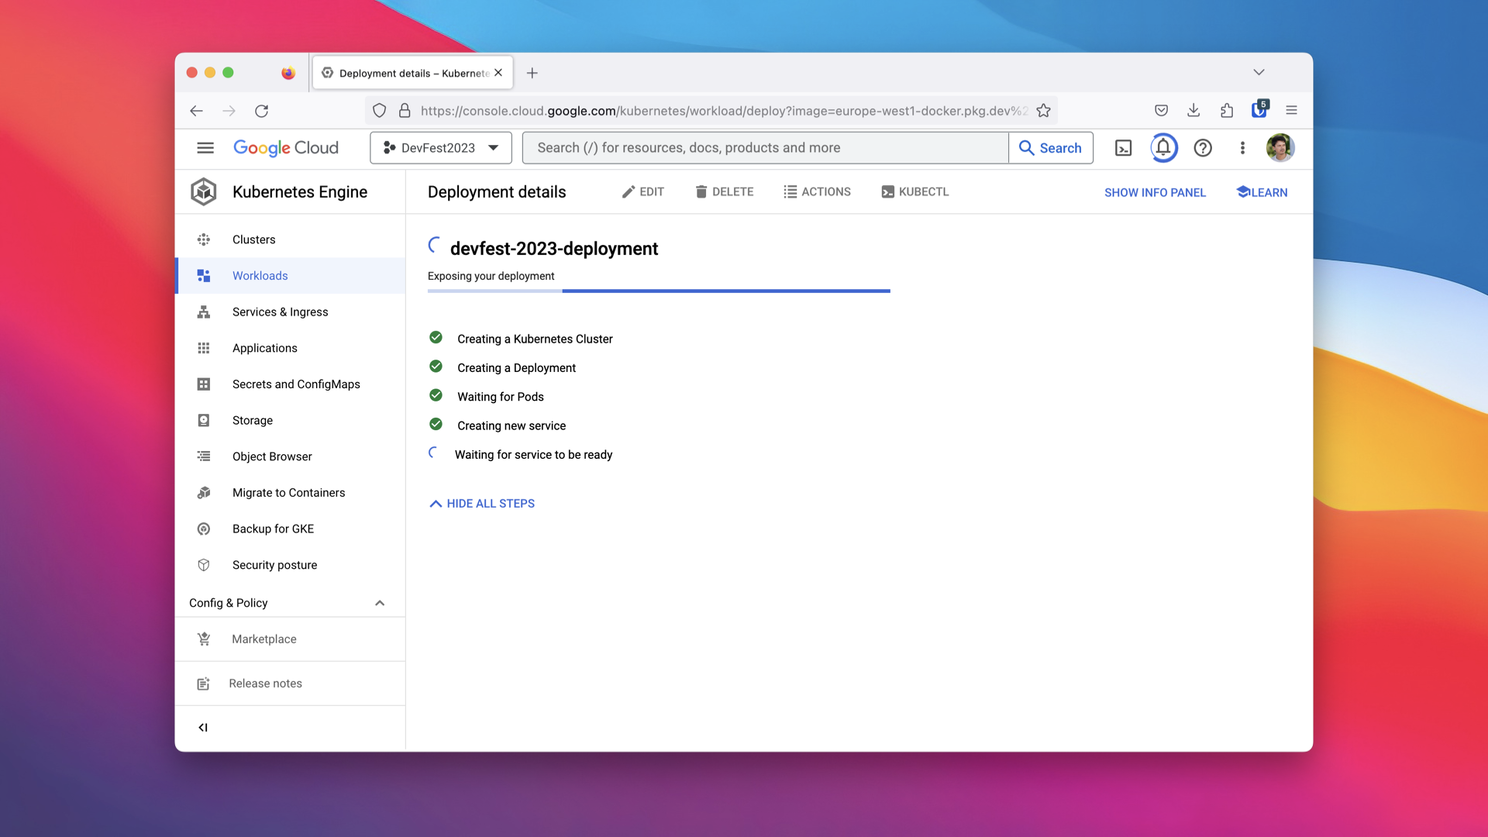Screen dimensions: 1488x837
Task: Open the ACTIONS menu
Action: [817, 192]
